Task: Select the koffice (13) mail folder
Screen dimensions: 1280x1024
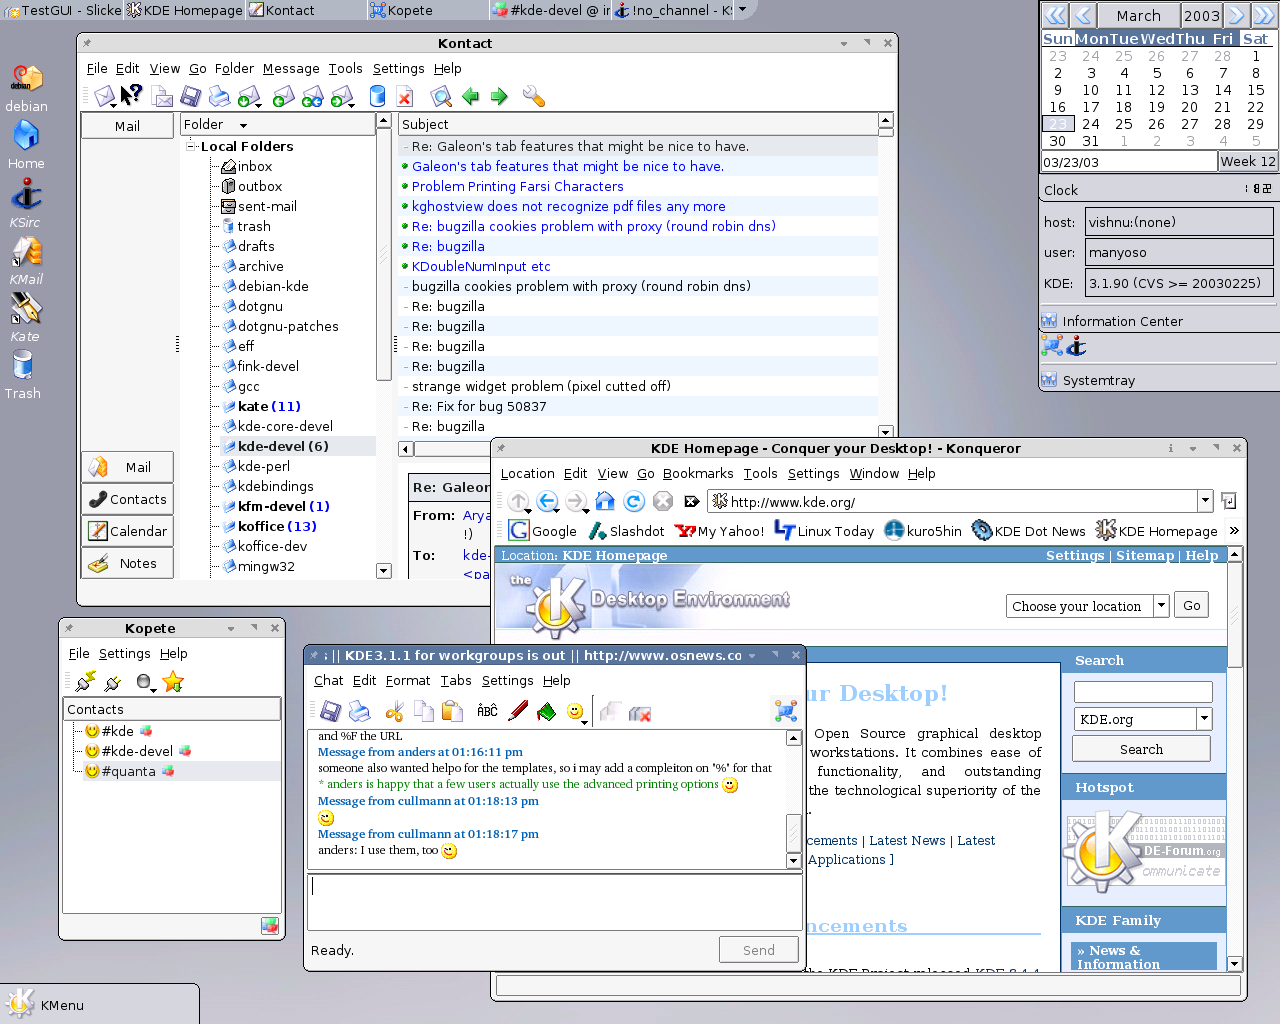Action: point(277,526)
